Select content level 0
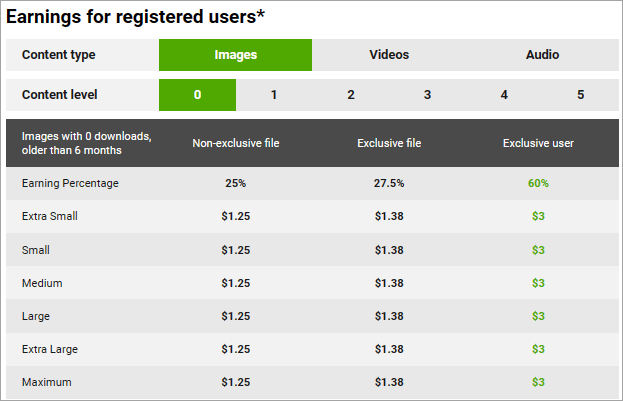 [x=197, y=95]
